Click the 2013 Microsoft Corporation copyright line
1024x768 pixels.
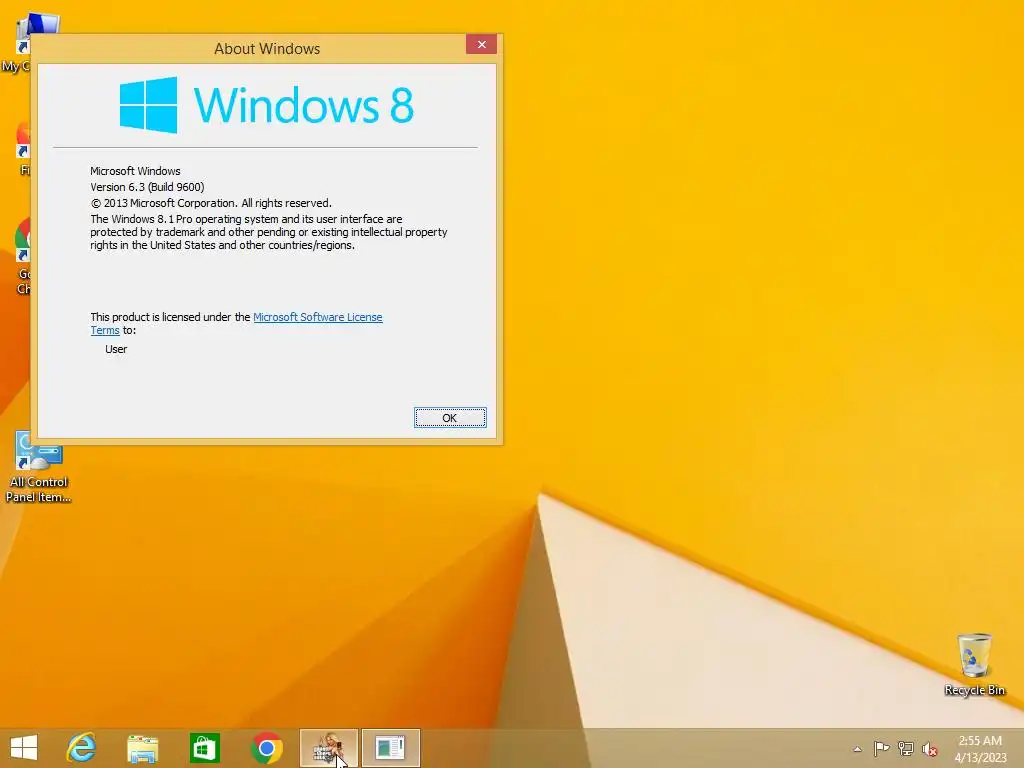211,203
